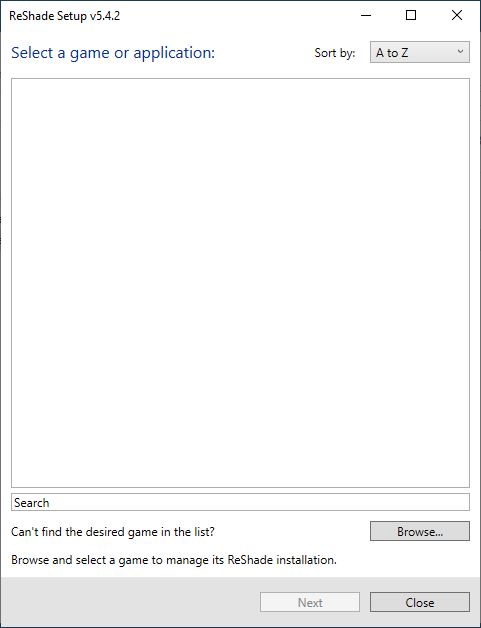Click the ReShade Setup v5.4.2 title text
The image size is (481, 628).
(x=64, y=16)
